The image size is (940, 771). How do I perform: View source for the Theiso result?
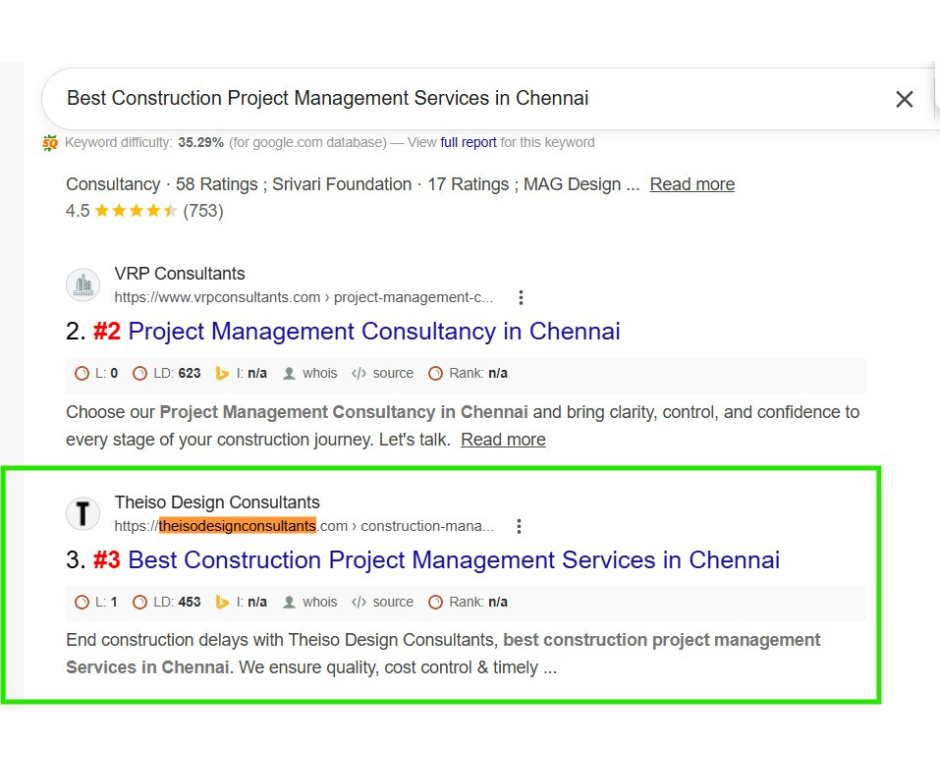pos(382,602)
